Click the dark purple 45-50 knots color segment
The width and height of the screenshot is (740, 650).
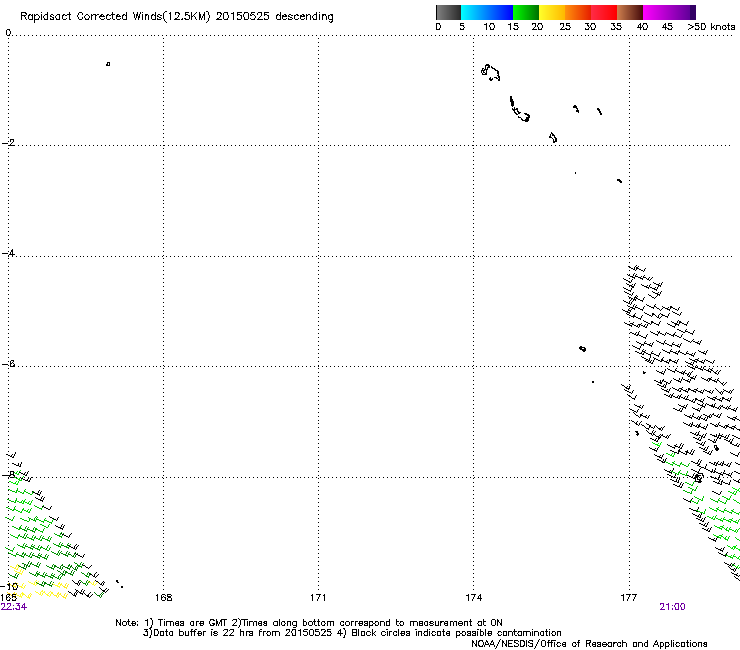[682, 12]
